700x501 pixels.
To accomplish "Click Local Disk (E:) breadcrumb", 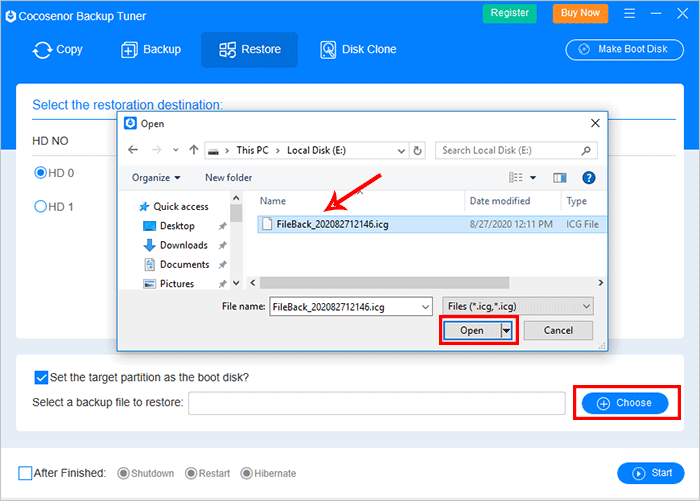I will pyautogui.click(x=316, y=150).
